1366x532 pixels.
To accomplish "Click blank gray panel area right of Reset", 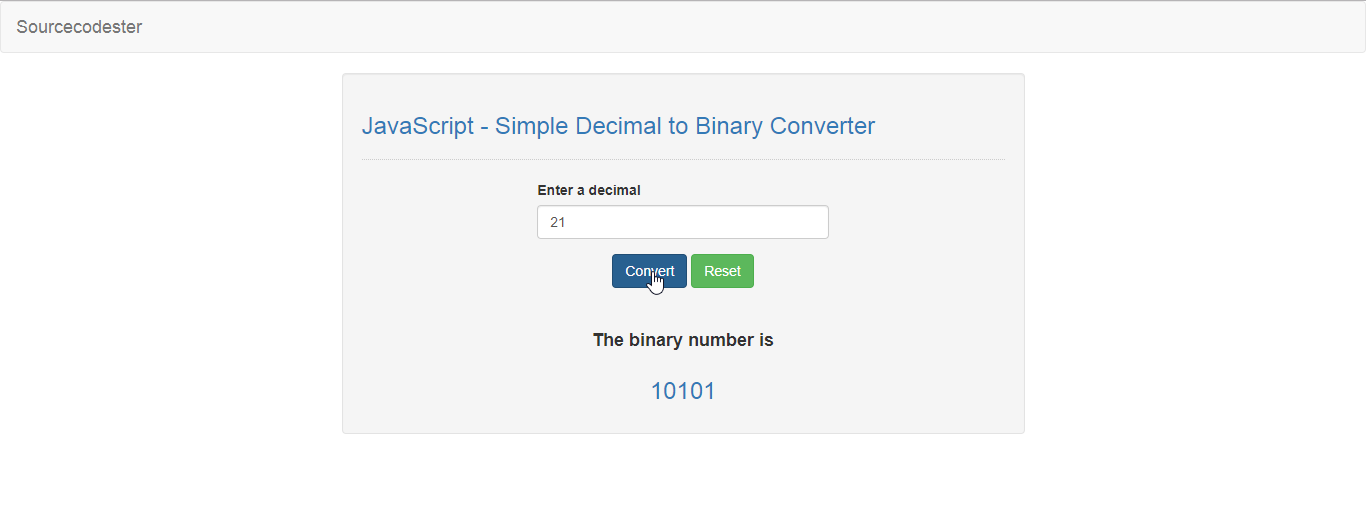I will (x=880, y=271).
